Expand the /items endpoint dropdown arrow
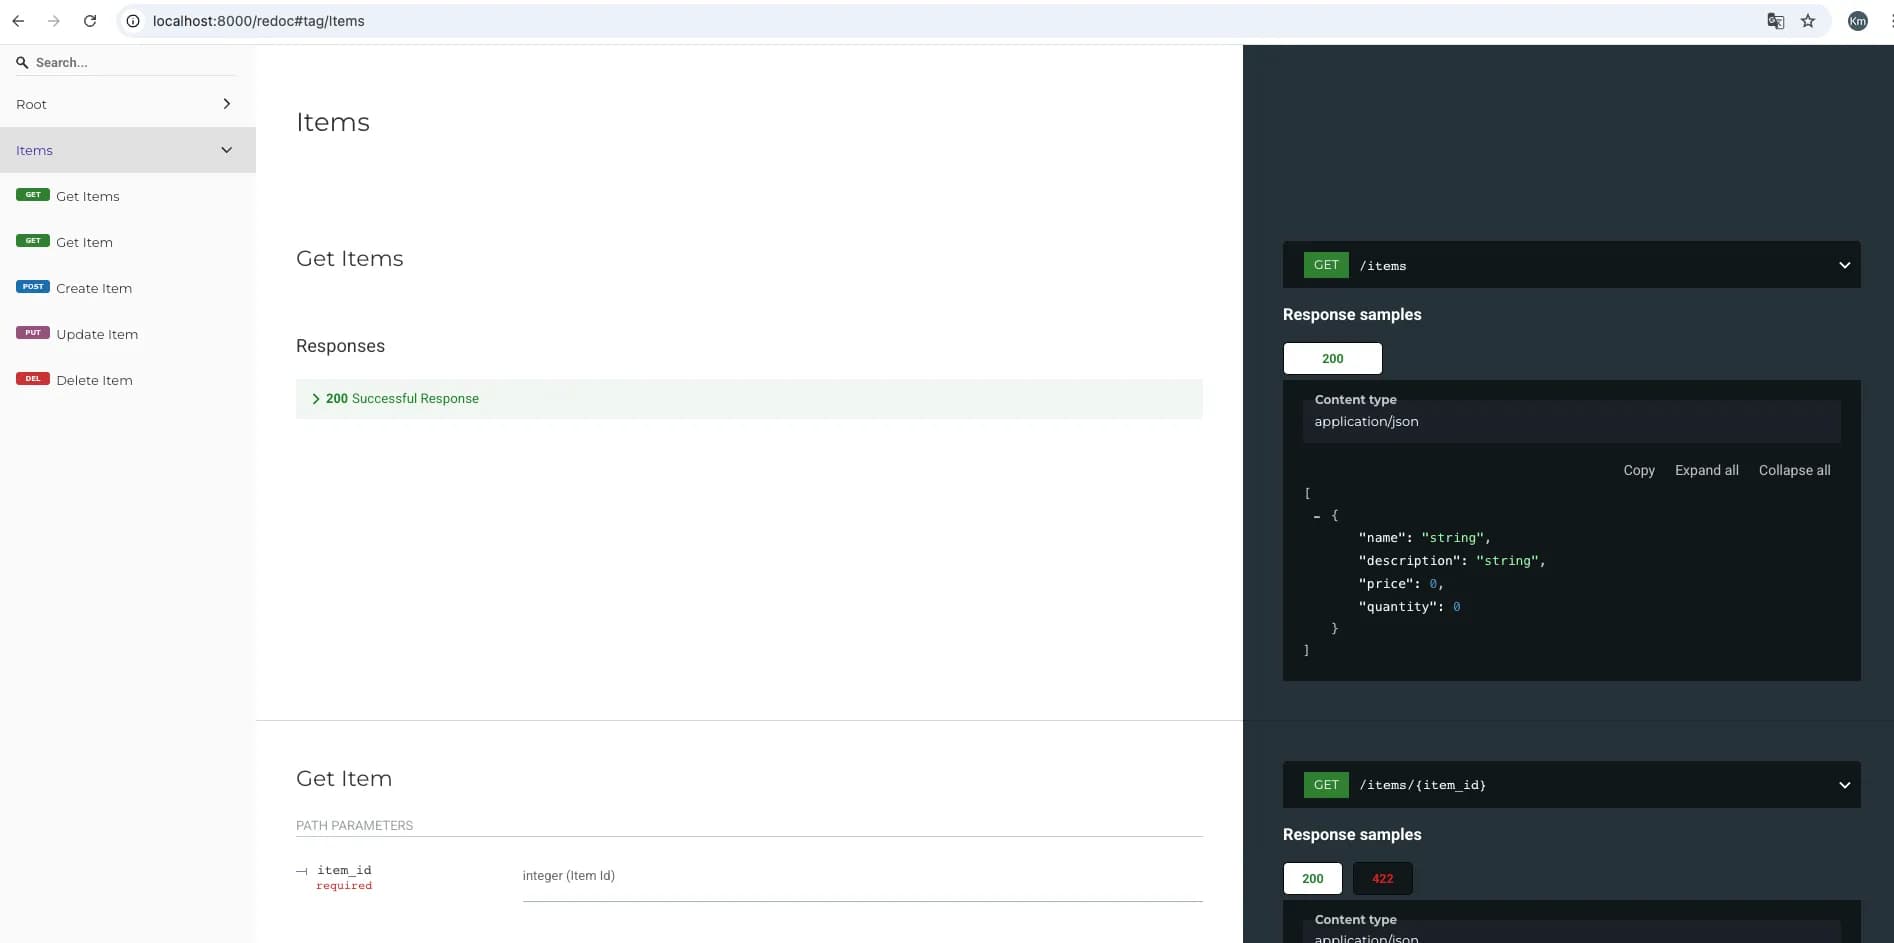This screenshot has height=943, width=1894. 1844,265
